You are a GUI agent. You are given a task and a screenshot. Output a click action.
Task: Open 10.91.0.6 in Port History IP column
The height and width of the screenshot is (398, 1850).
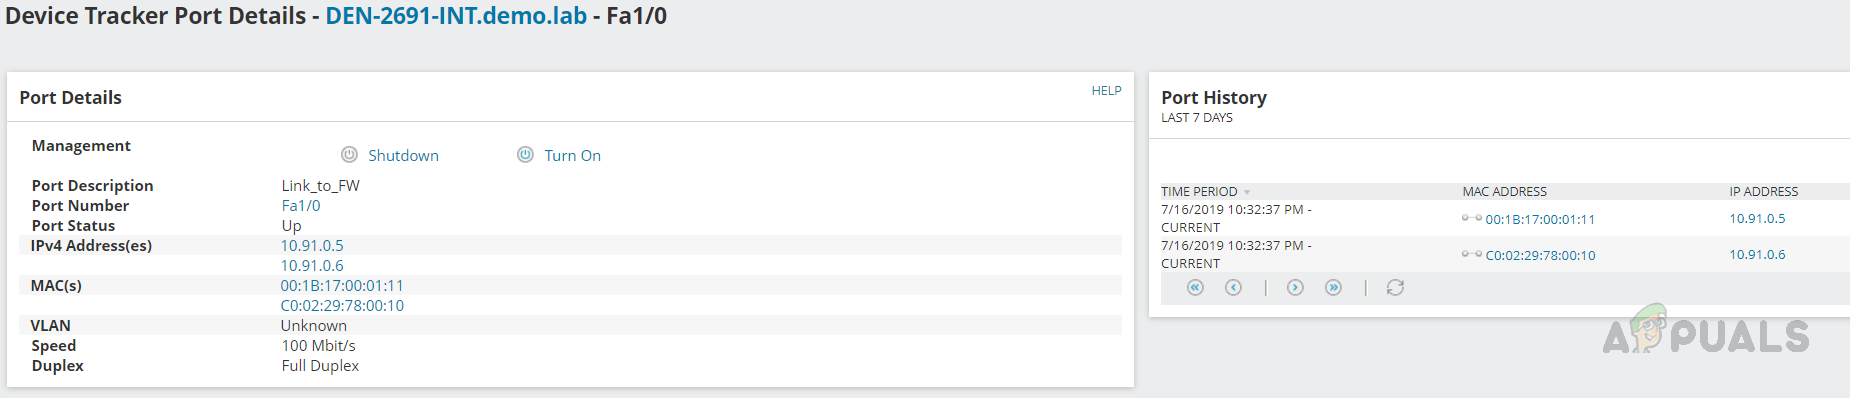pyautogui.click(x=1757, y=255)
